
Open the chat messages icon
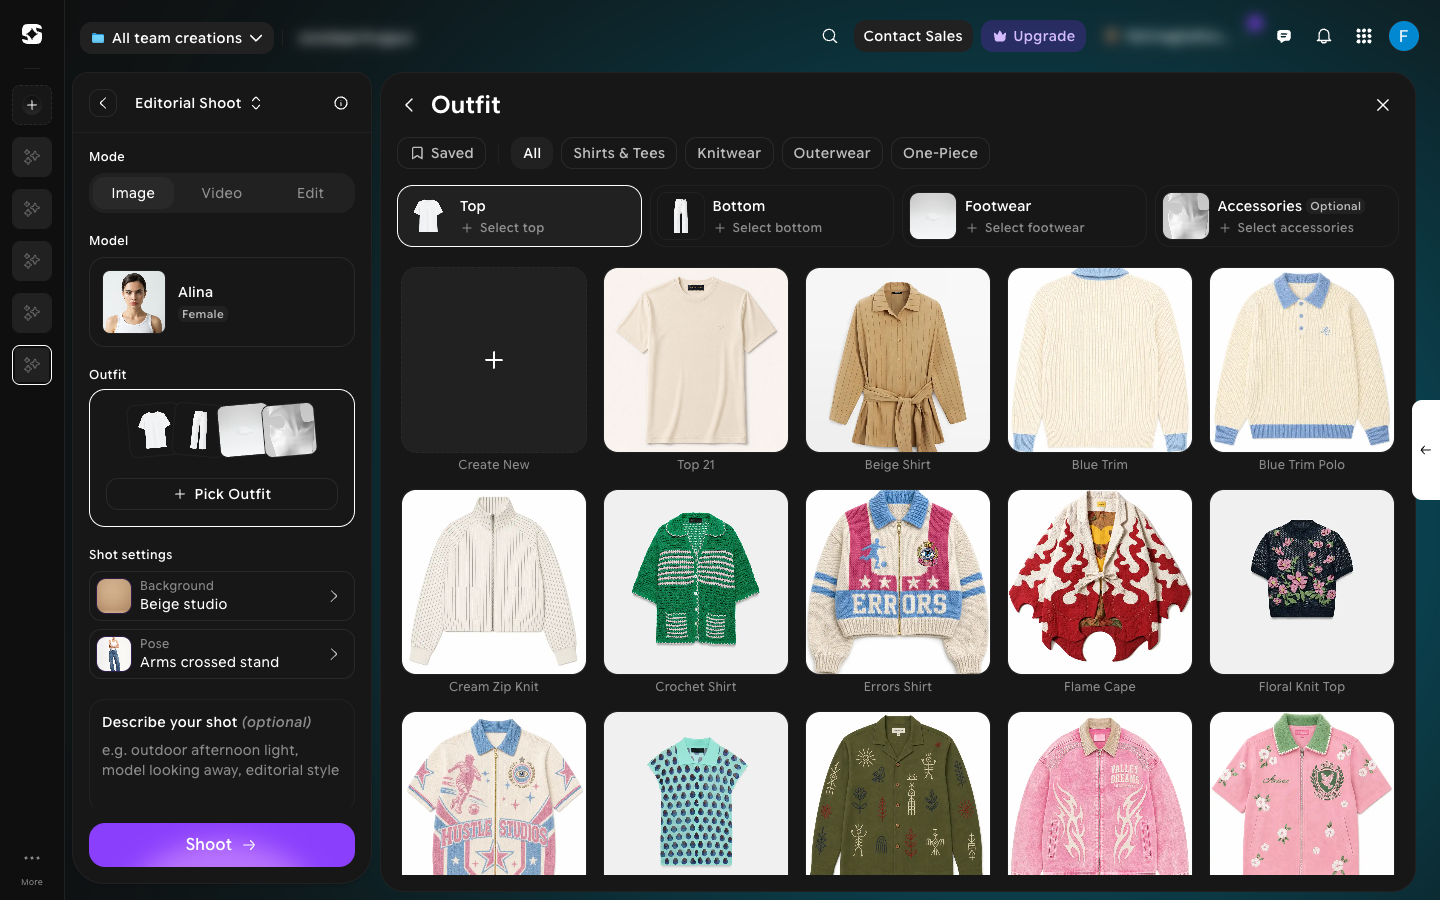1284,36
